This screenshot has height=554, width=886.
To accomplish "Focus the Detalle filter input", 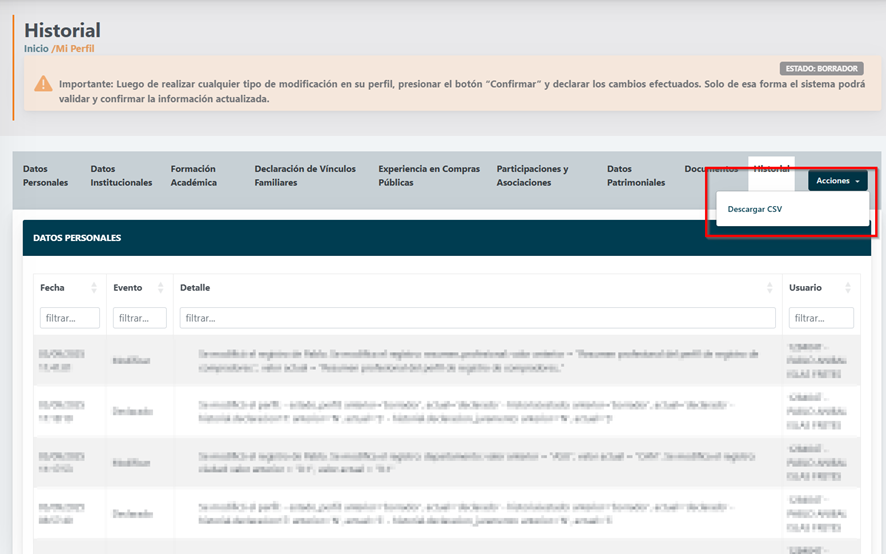I will point(477,318).
